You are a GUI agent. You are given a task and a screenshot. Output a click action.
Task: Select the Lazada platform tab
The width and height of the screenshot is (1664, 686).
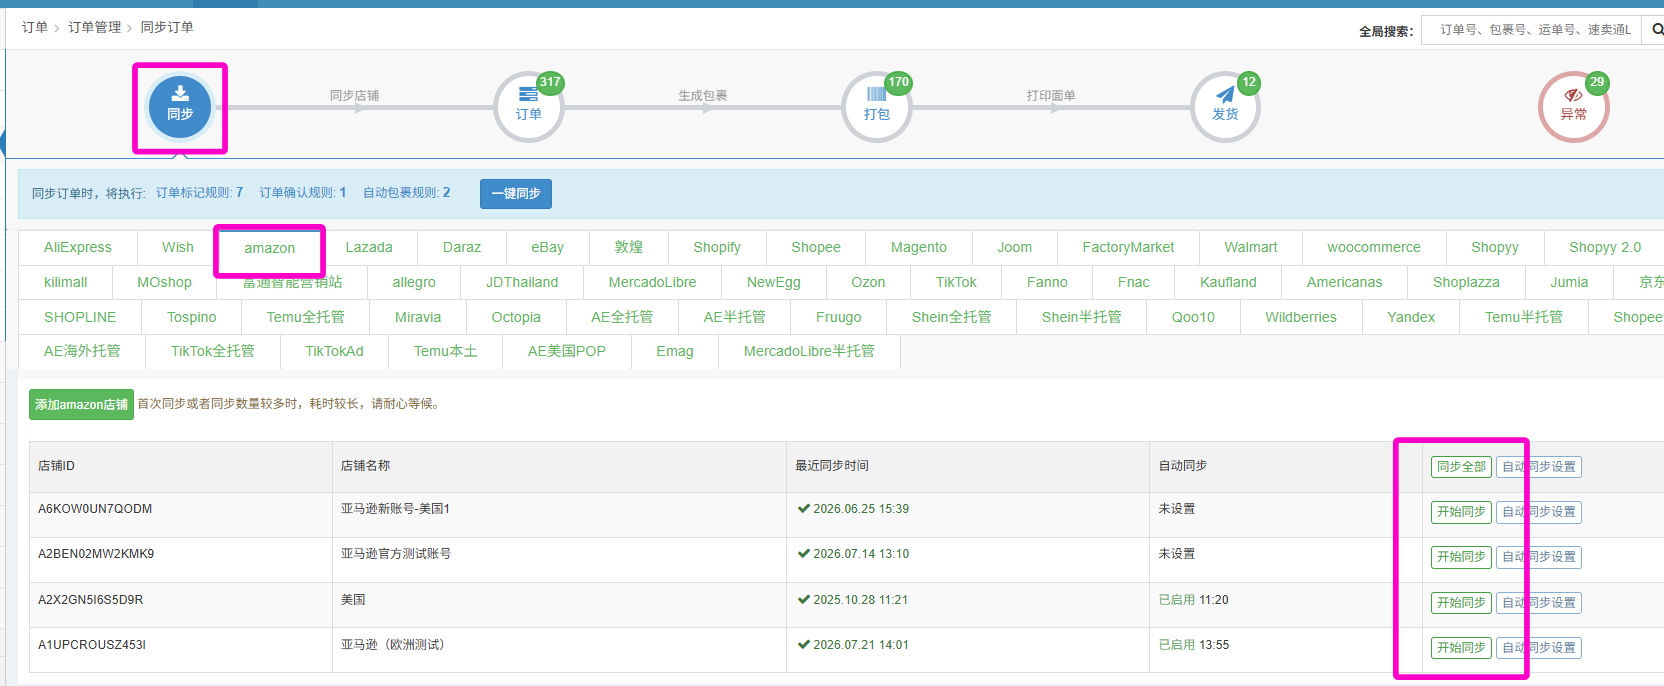(369, 247)
